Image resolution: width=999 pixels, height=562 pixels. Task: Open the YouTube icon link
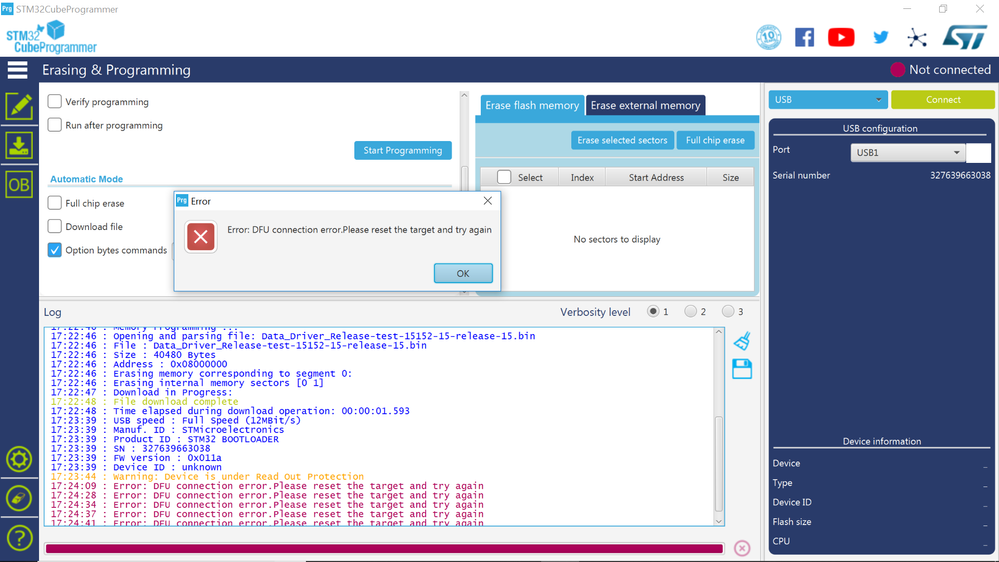tap(841, 38)
